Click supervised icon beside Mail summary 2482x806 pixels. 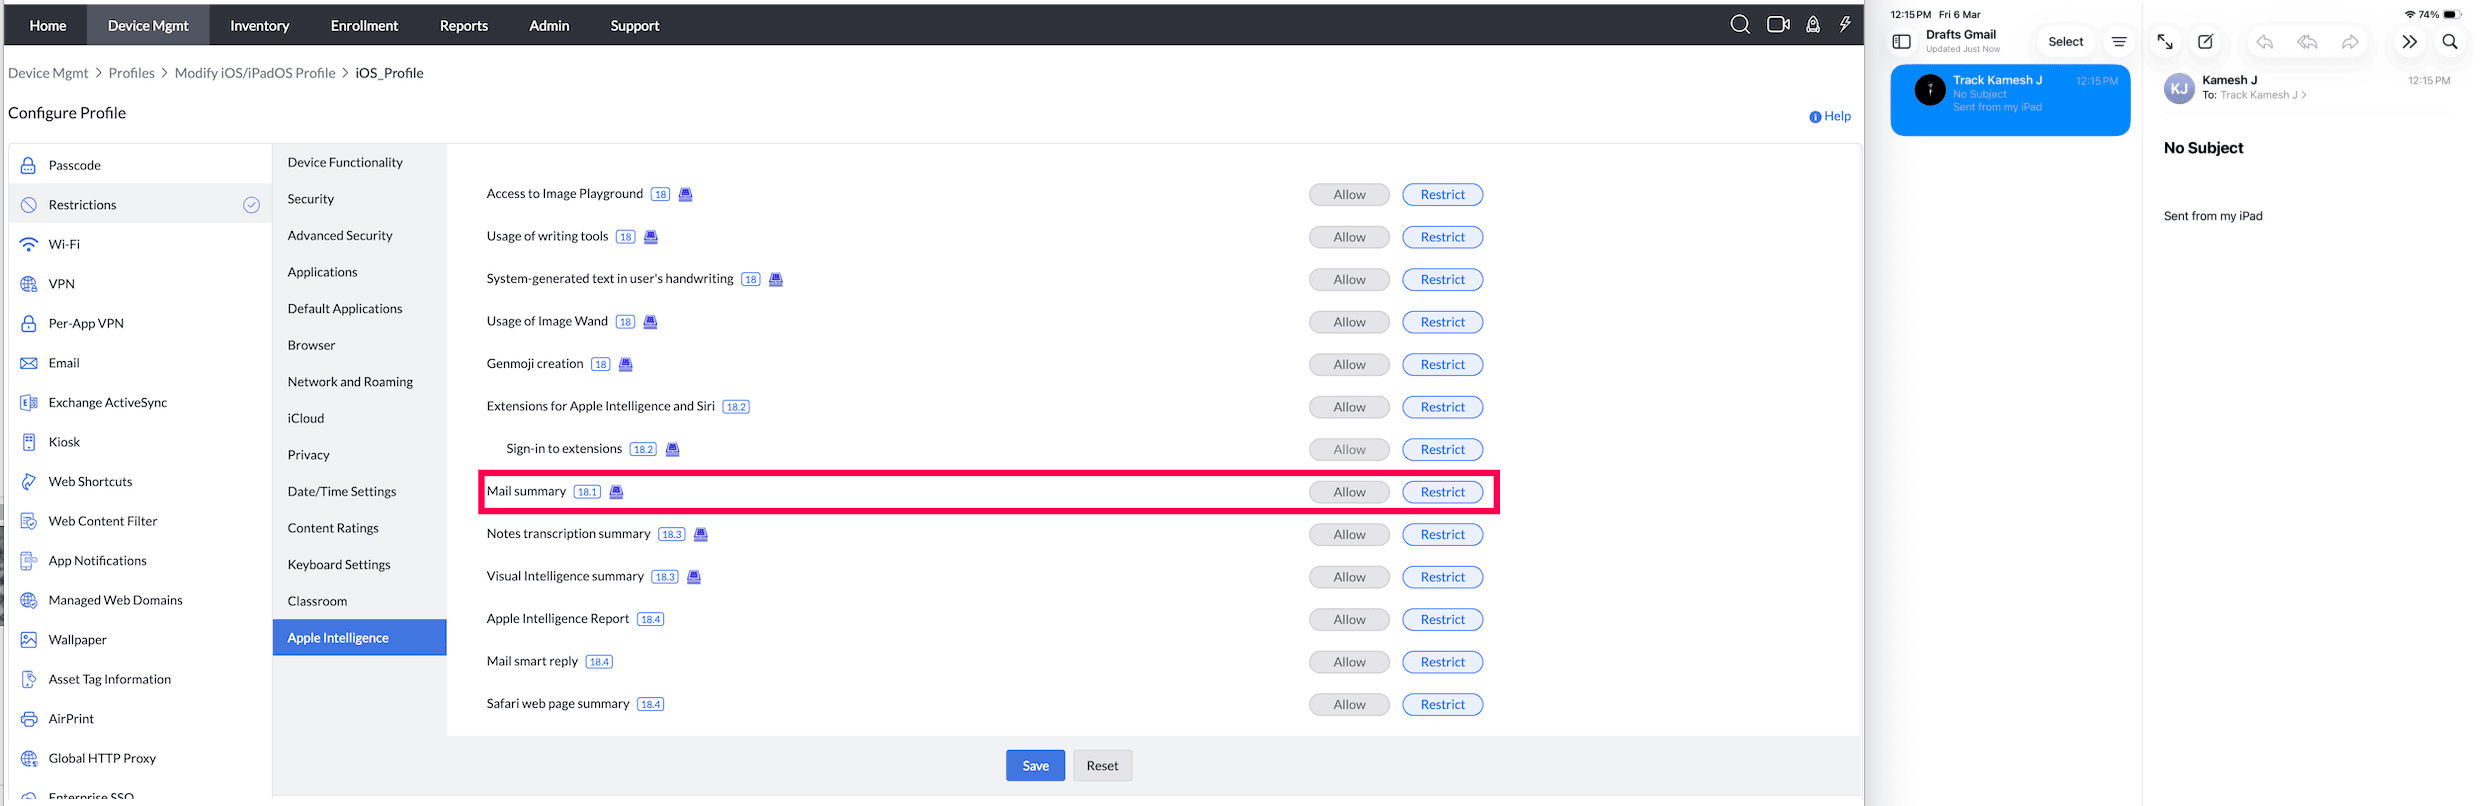point(616,492)
